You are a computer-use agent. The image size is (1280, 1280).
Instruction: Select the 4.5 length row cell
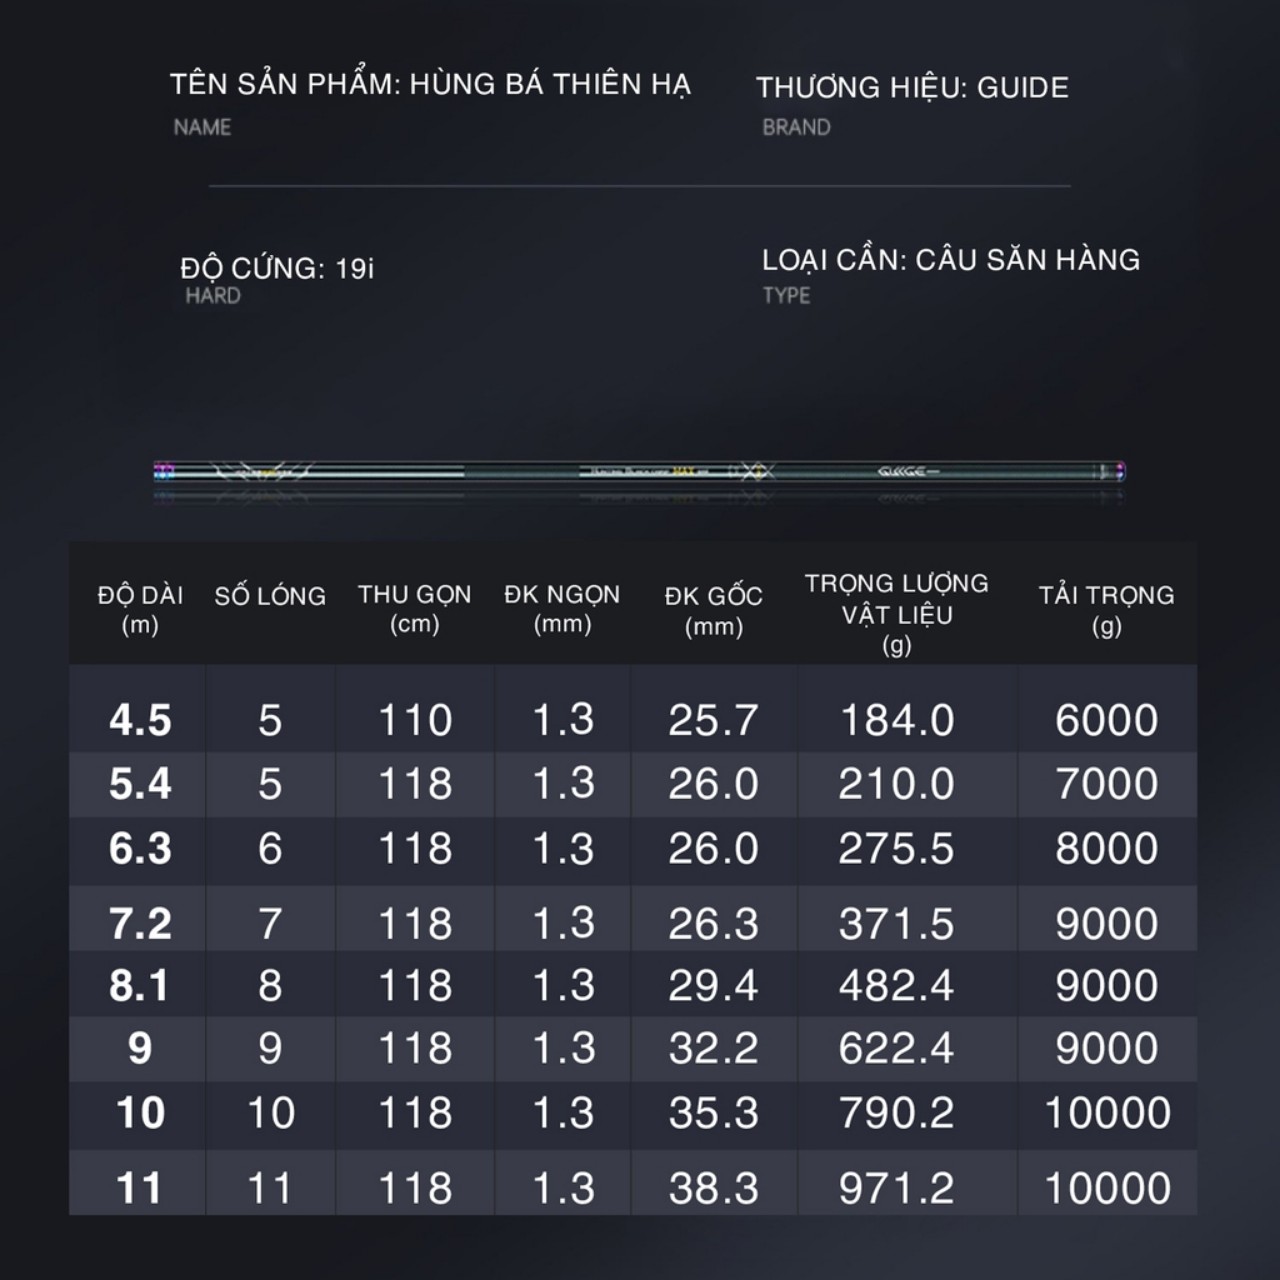140,721
